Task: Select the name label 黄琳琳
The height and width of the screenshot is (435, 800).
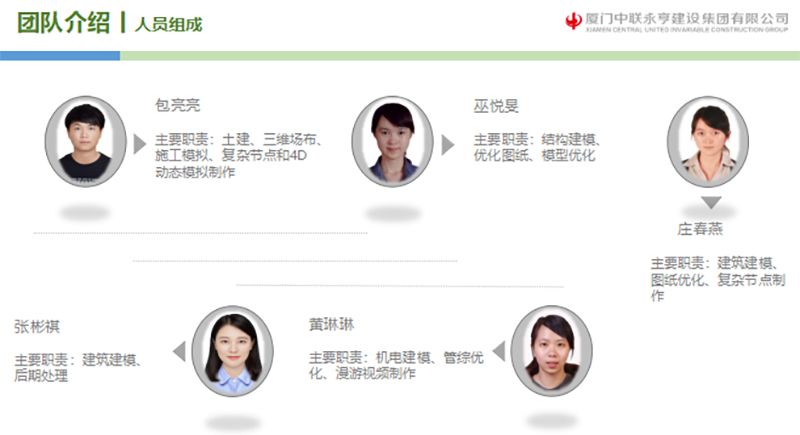Action: (x=331, y=324)
